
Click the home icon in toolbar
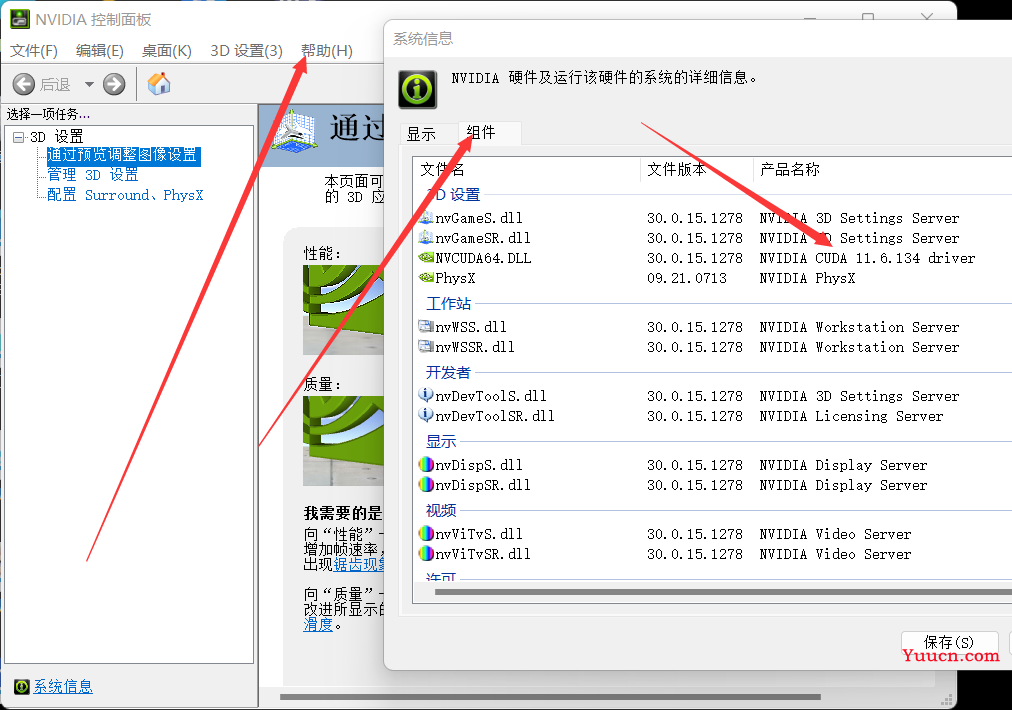(159, 84)
